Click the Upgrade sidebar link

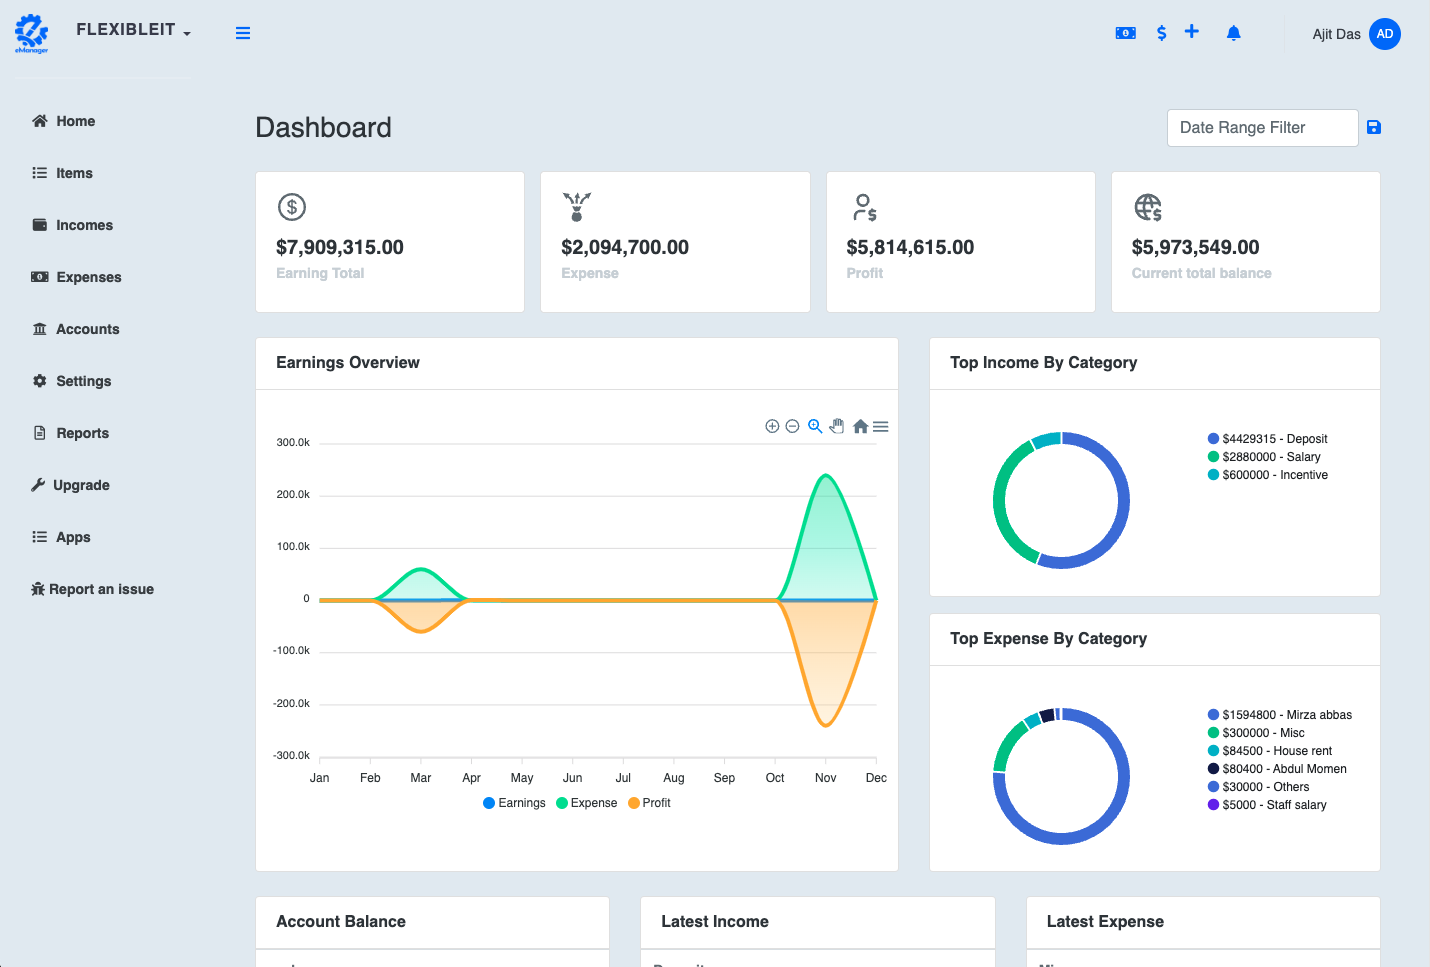point(81,485)
